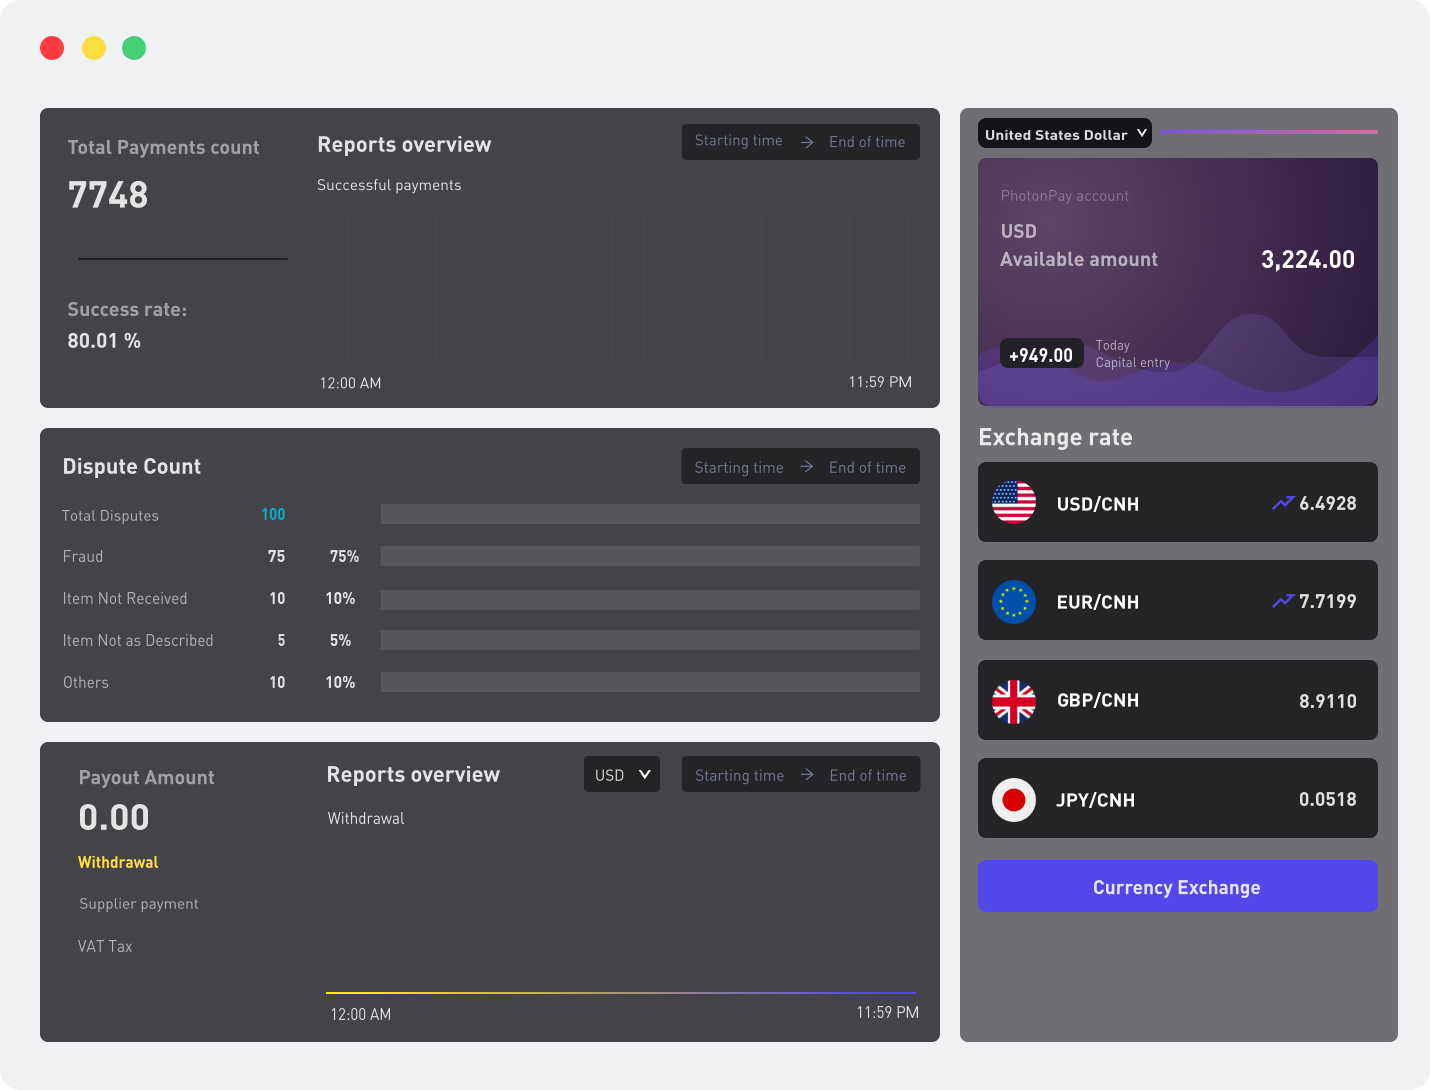Open the GBP/CNH exchange rate card
The height and width of the screenshot is (1090, 1430).
[x=1178, y=700]
